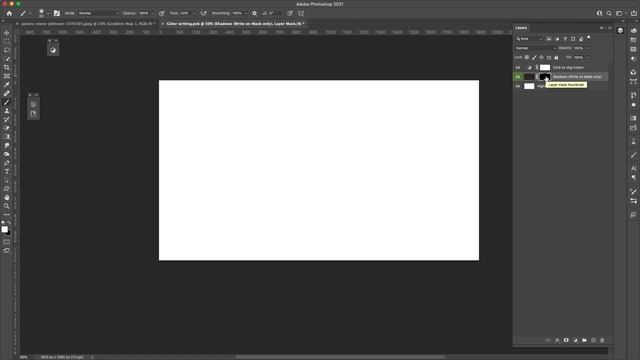This screenshot has height=360, width=640.
Task: Open layer Opacity slider dropdown
Action: (x=587, y=48)
